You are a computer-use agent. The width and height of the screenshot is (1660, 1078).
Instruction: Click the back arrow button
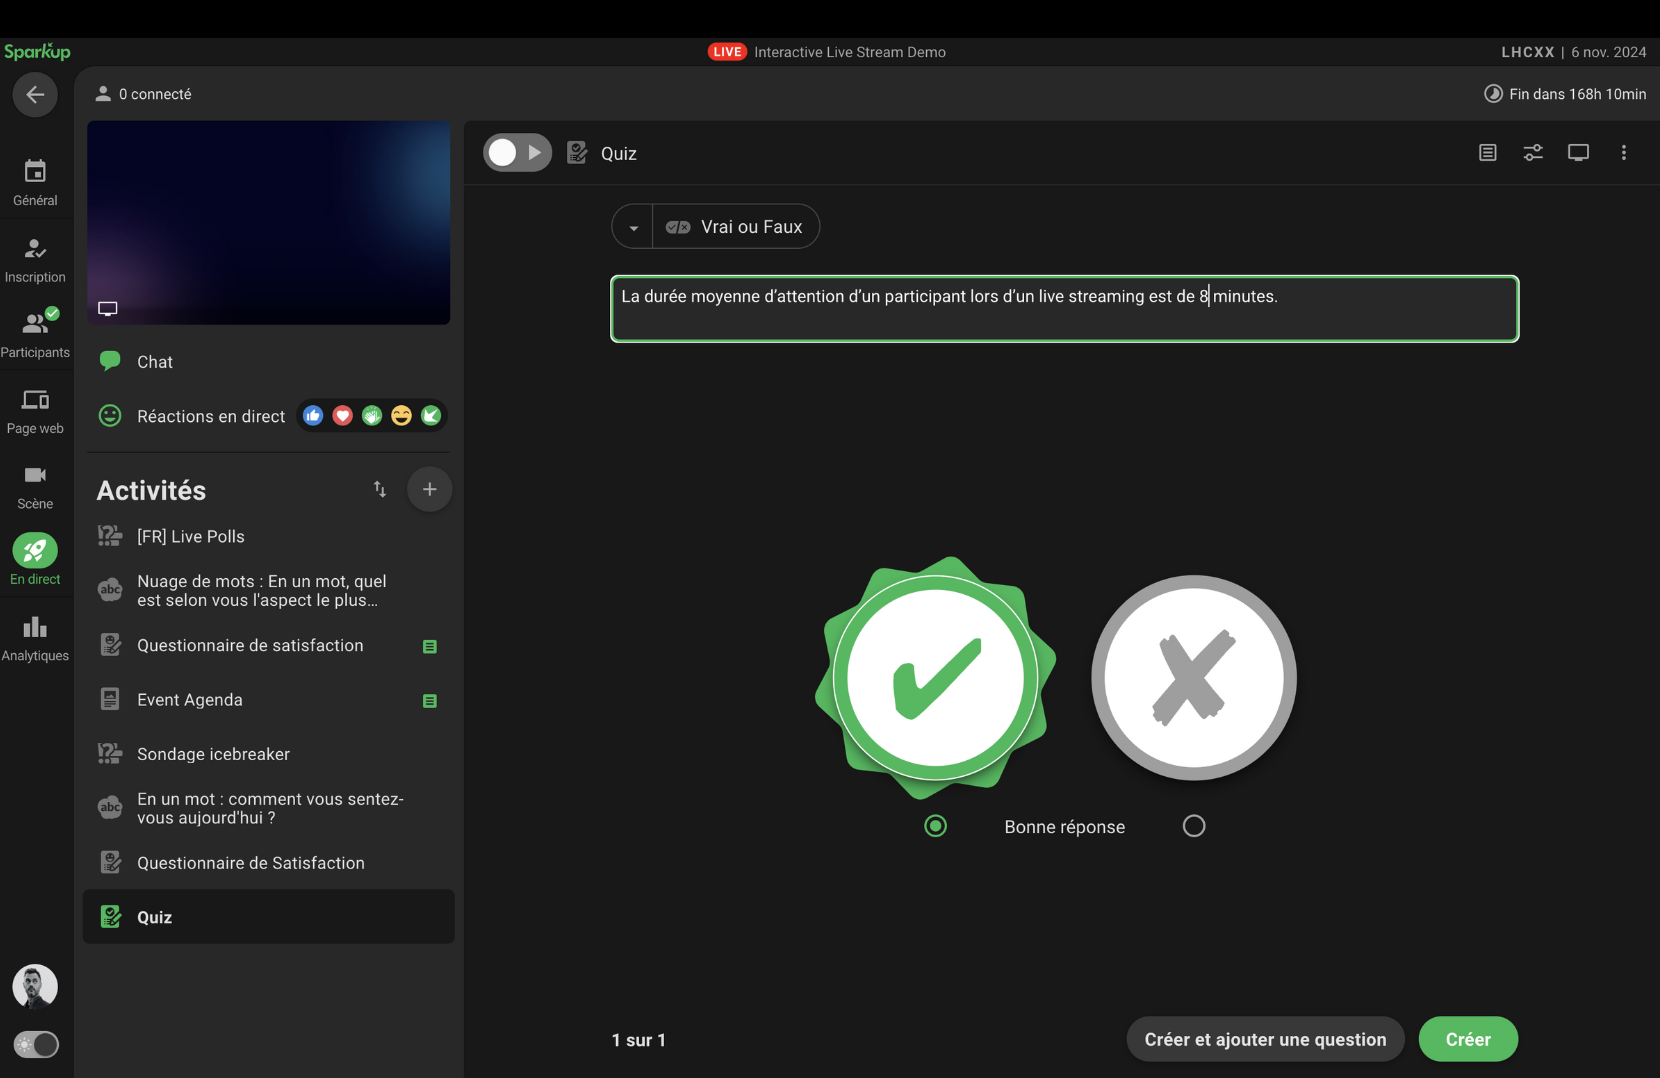[x=35, y=95]
